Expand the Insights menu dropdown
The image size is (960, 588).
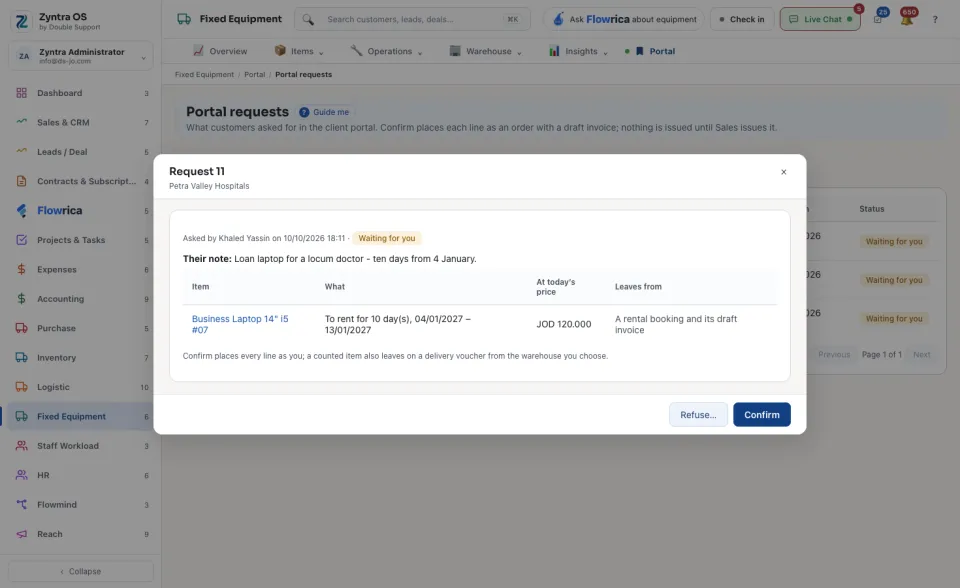pyautogui.click(x=606, y=53)
